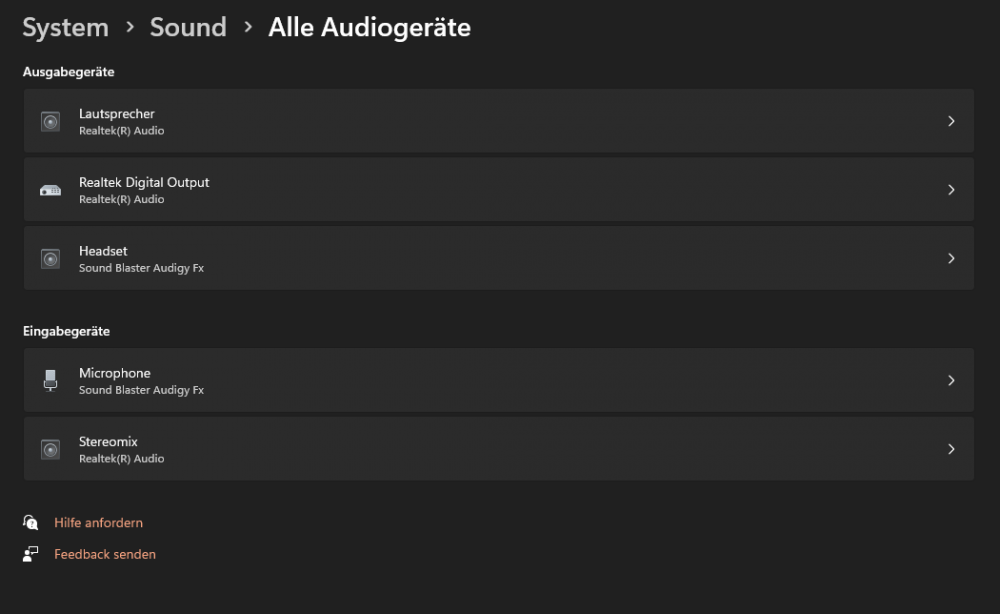Click the Lautsprecher speaker icon

pyautogui.click(x=50, y=122)
